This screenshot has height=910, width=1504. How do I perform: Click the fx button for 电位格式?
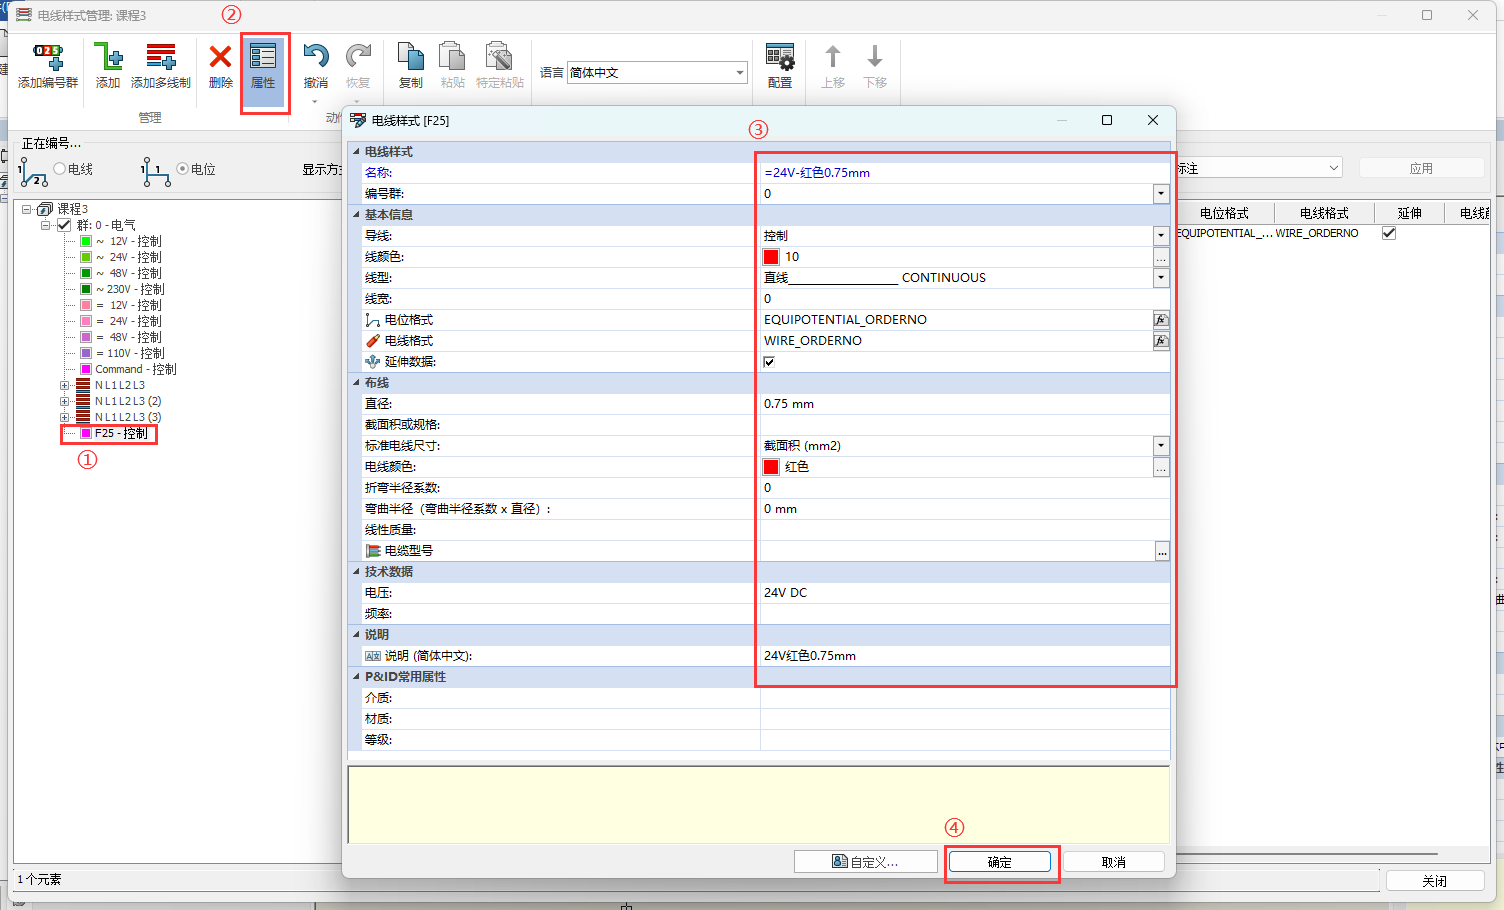[x=1161, y=320]
